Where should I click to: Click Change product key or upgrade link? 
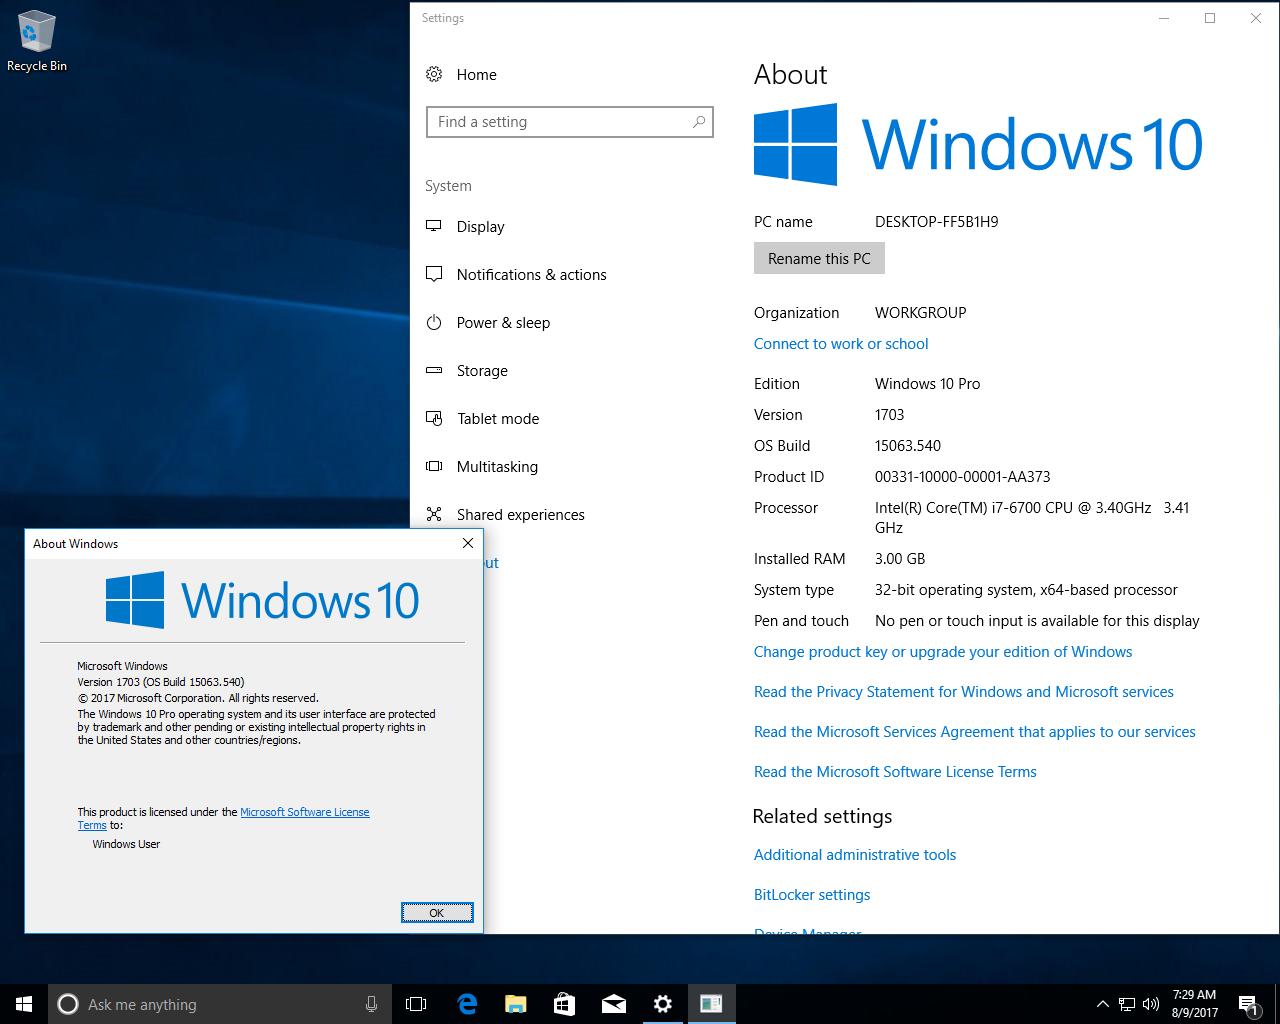point(943,652)
